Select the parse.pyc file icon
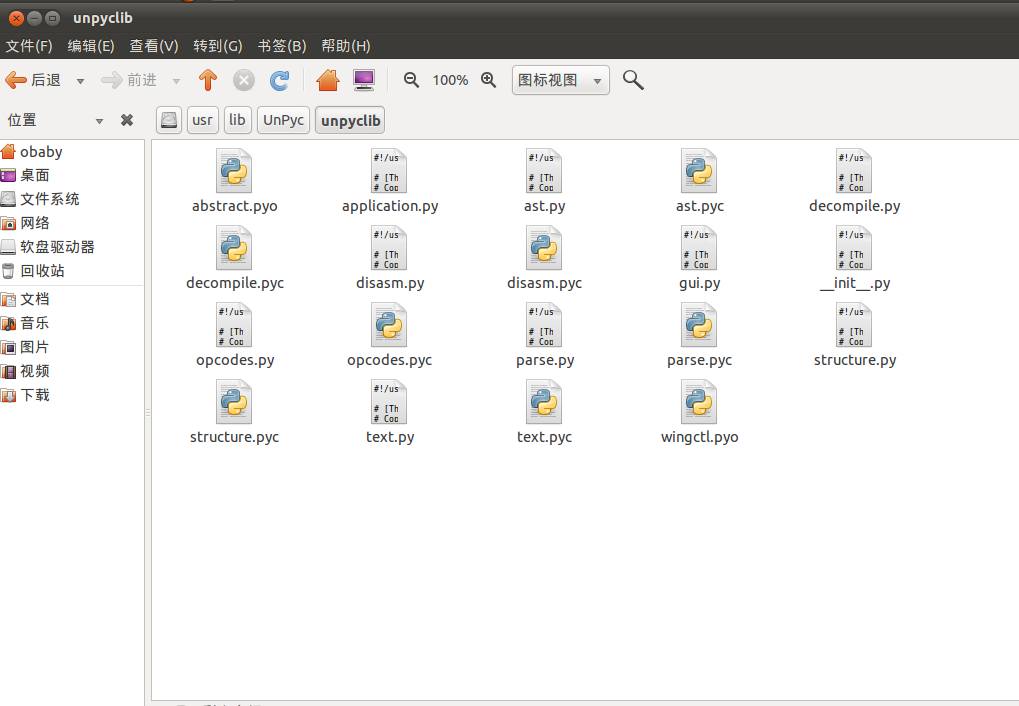Image resolution: width=1019 pixels, height=706 pixels. 699,325
